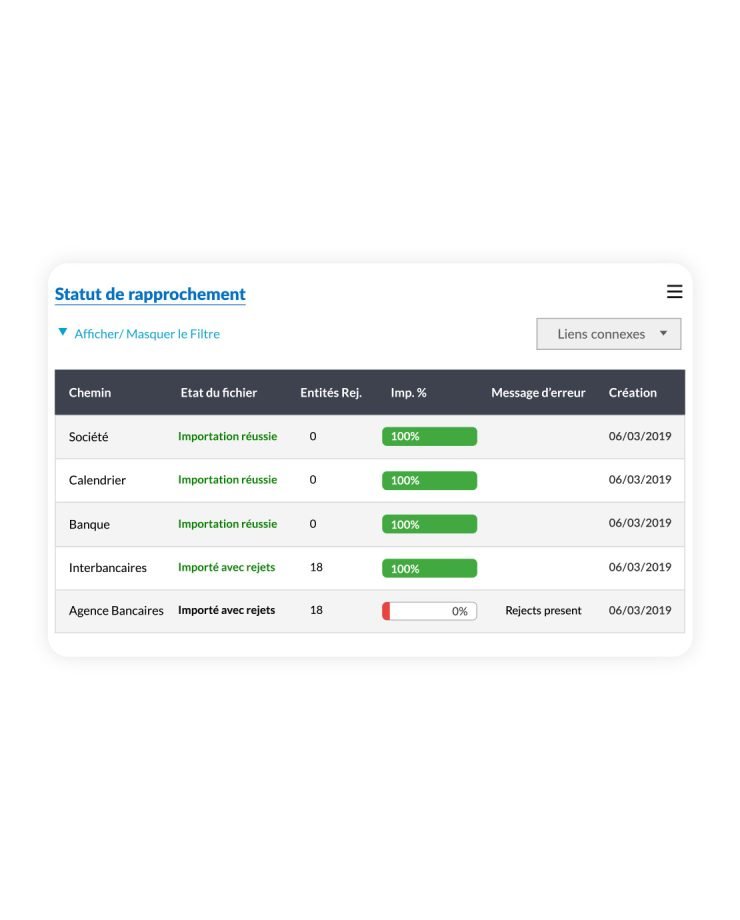Toggle the Afficher/ Masquer le Filtre link
The height and width of the screenshot is (920, 740).
pos(147,334)
